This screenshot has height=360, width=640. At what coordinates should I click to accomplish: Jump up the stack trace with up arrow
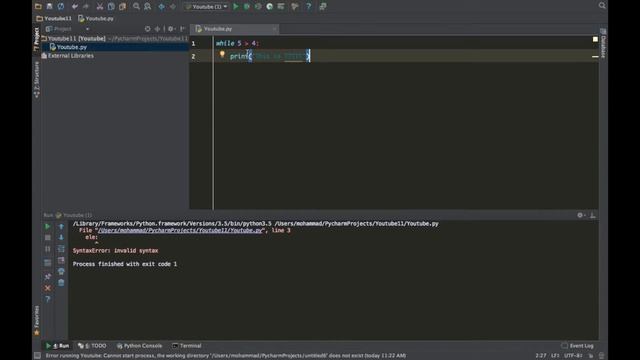coord(61,226)
